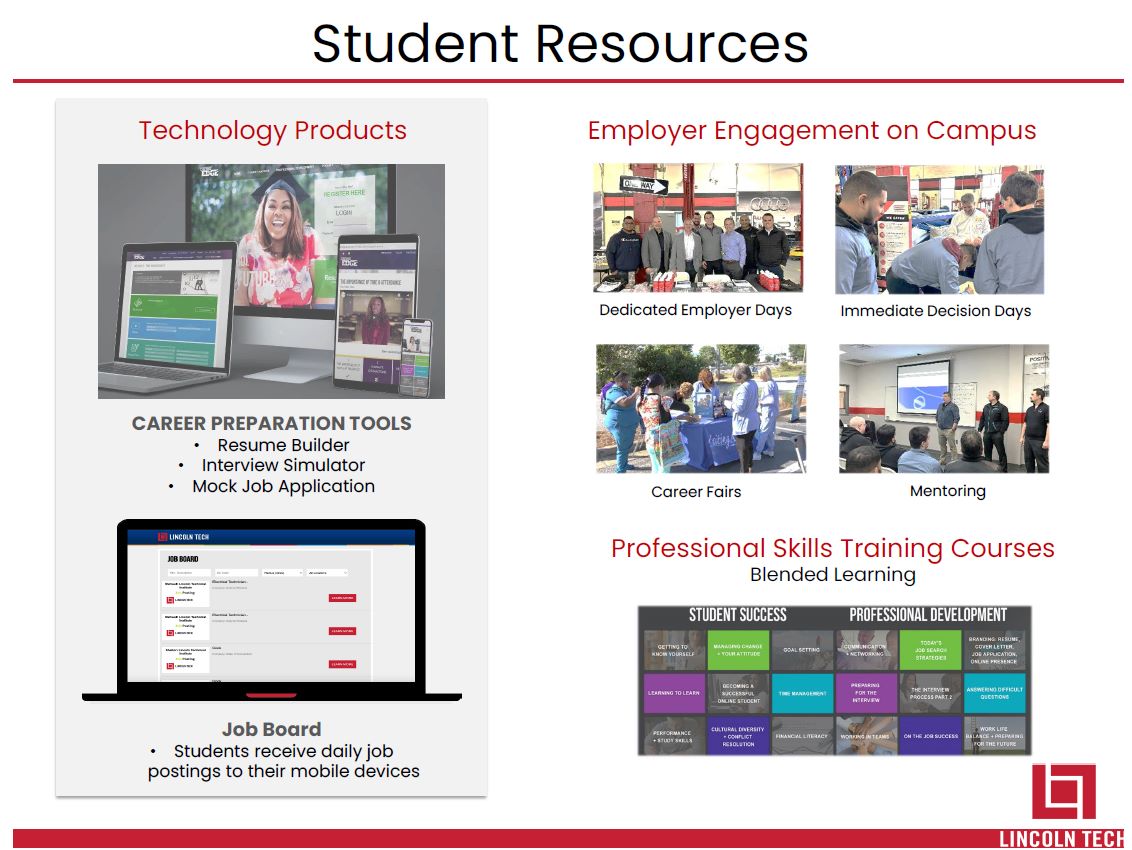Open the Mentoring classroom photo
Viewport: 1132px width, 850px height.
click(944, 409)
